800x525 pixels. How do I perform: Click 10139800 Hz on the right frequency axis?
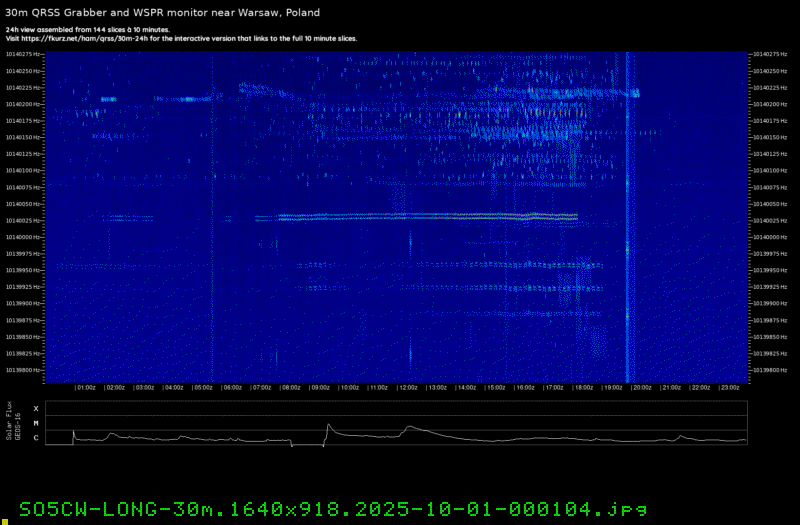click(770, 370)
